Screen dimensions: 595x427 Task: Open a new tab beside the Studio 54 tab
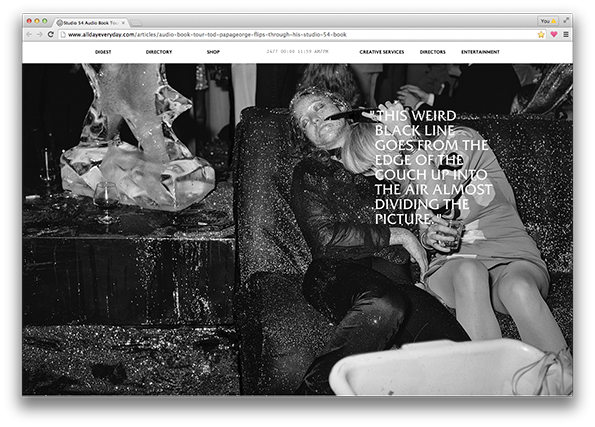[x=136, y=23]
